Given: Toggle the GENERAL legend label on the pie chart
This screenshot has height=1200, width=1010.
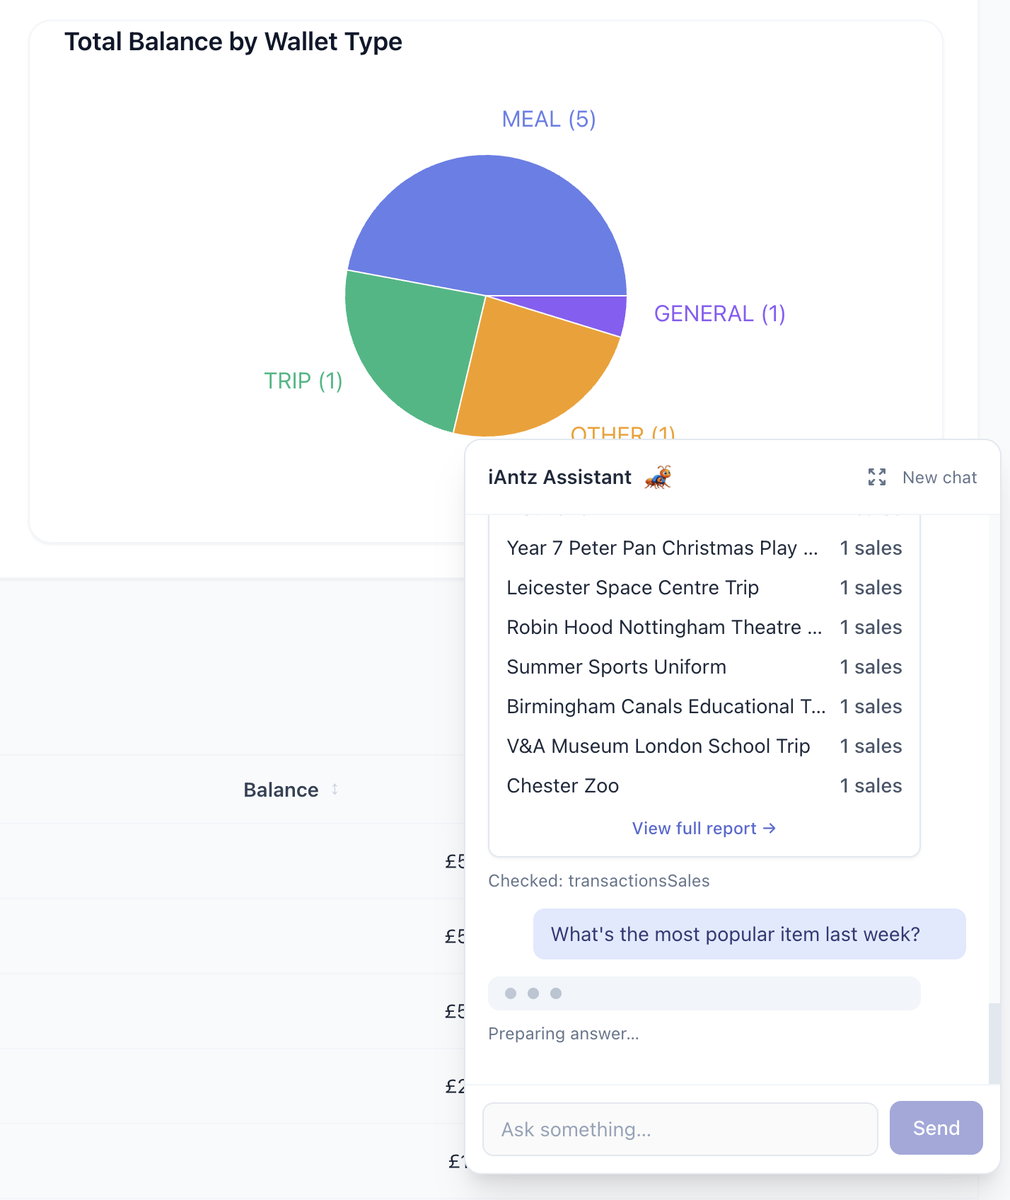Looking at the screenshot, I should coord(719,313).
